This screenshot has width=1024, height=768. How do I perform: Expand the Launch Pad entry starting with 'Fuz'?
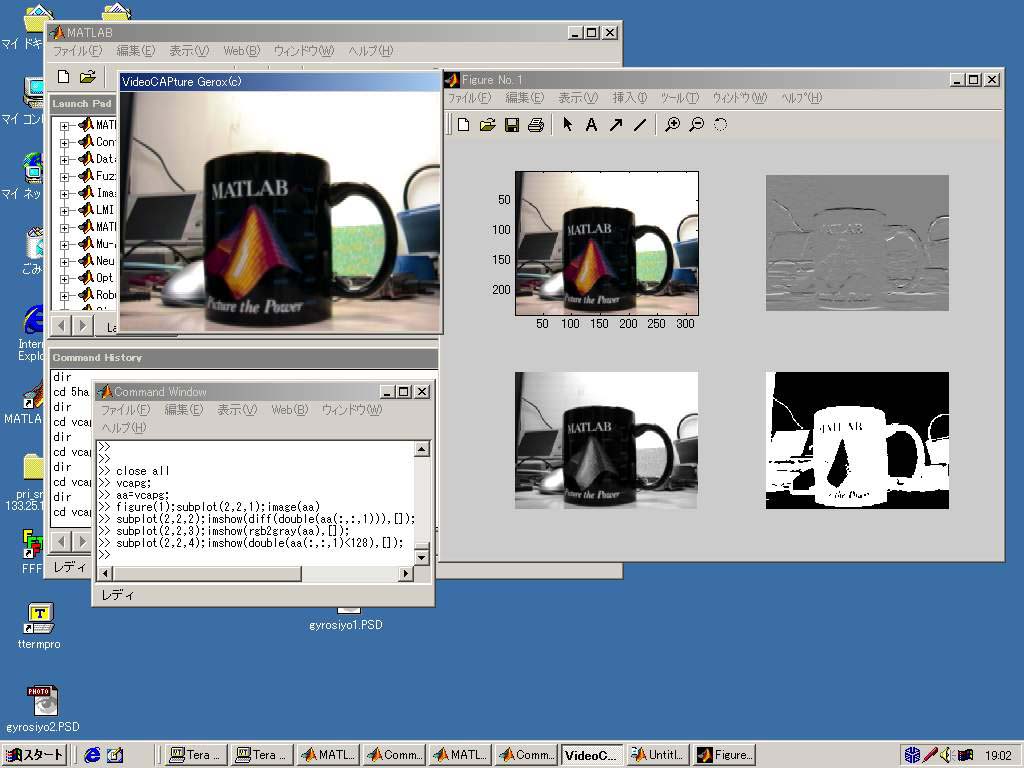click(64, 176)
